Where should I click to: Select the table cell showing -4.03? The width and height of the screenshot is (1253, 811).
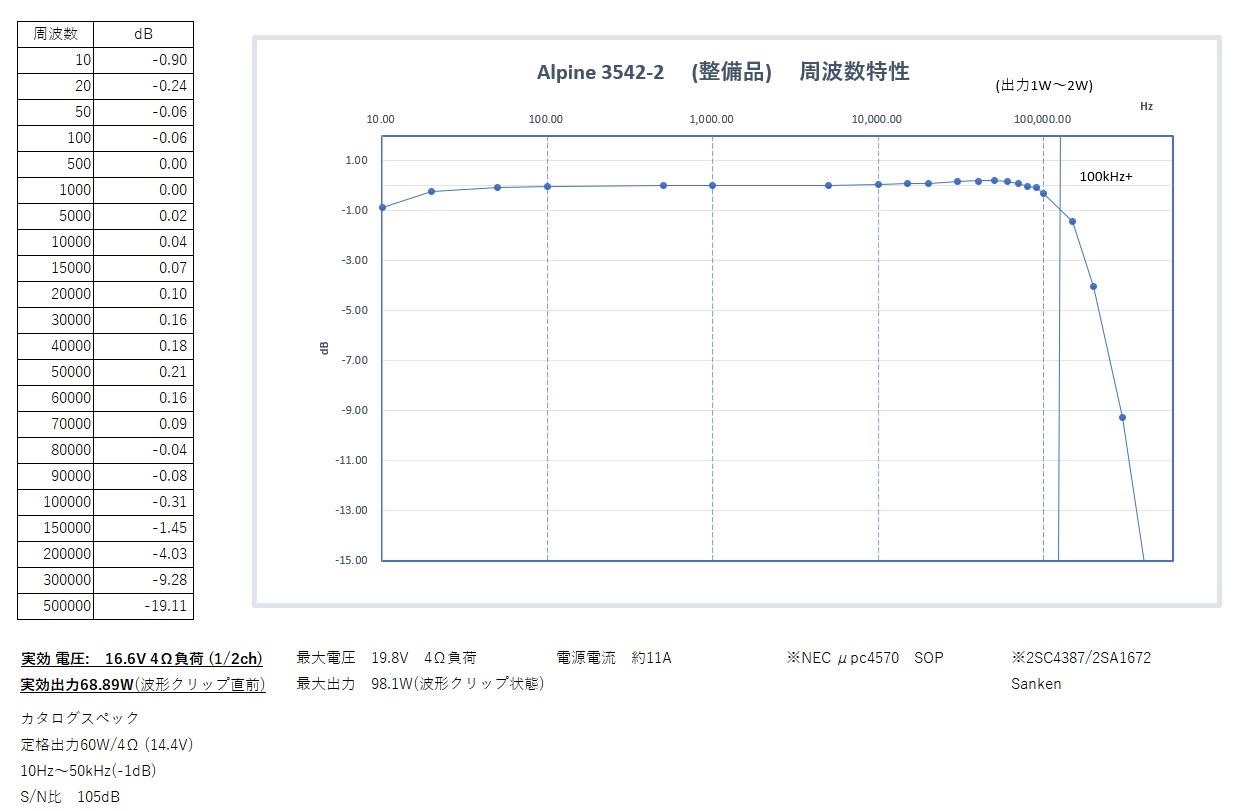[143, 554]
